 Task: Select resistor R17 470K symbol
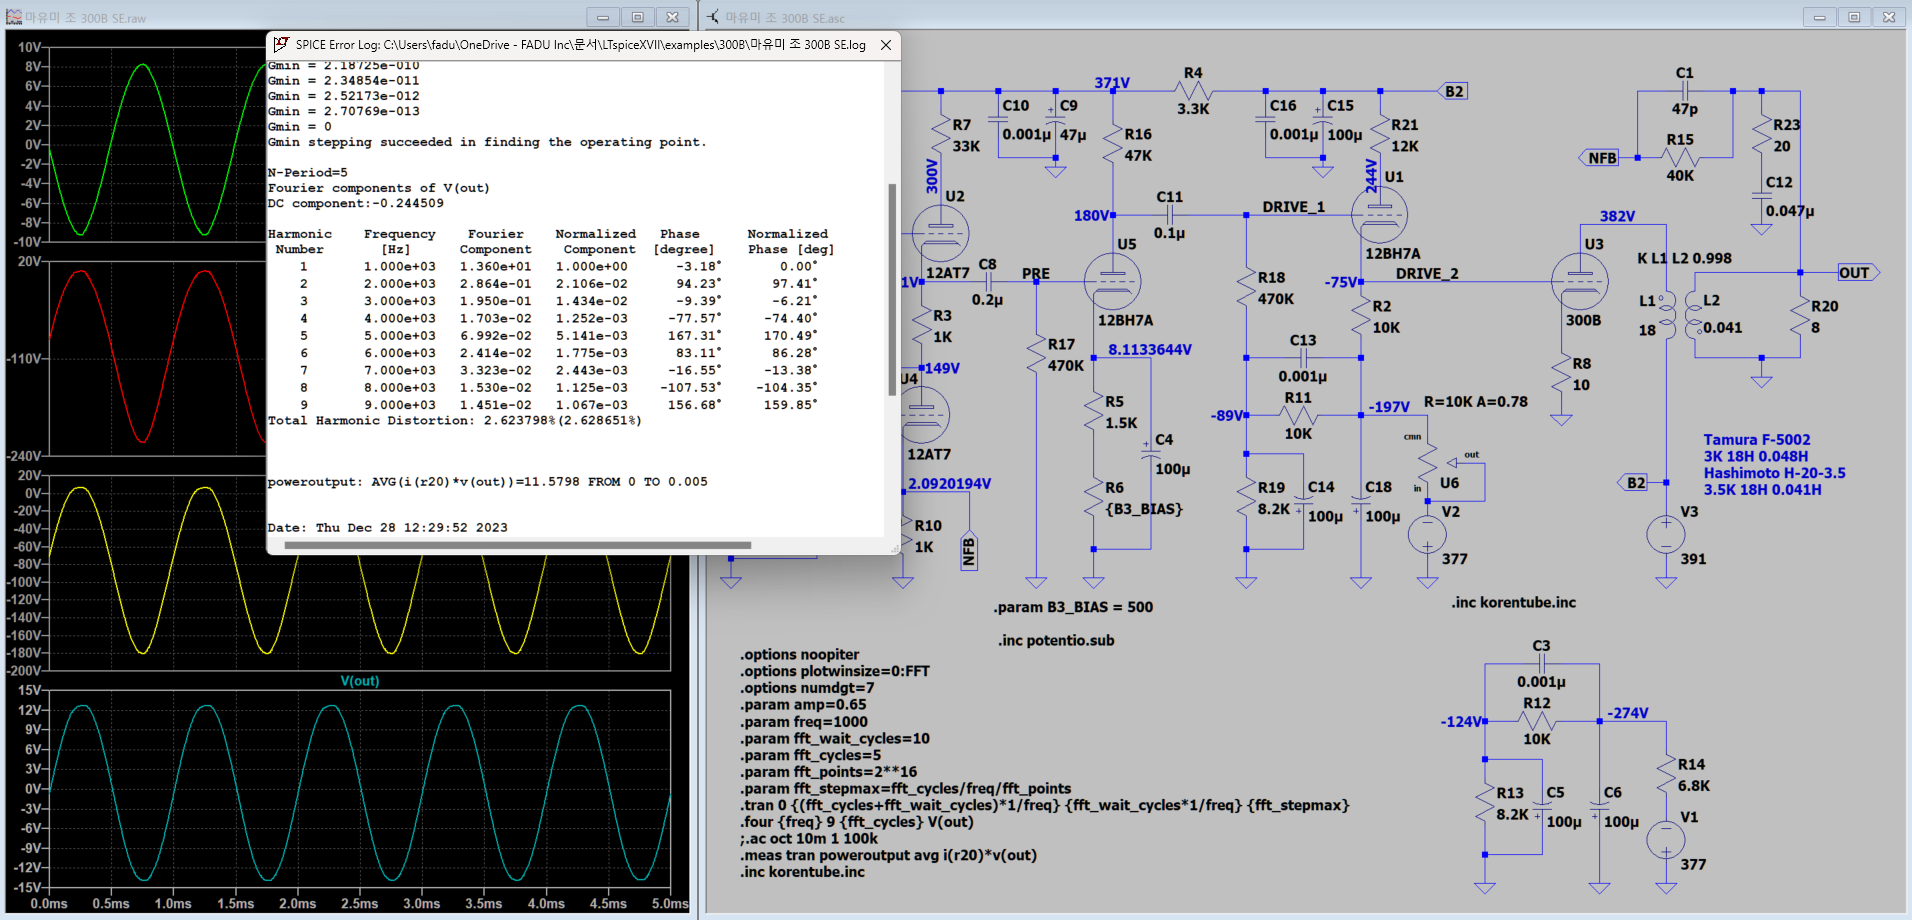point(1036,354)
